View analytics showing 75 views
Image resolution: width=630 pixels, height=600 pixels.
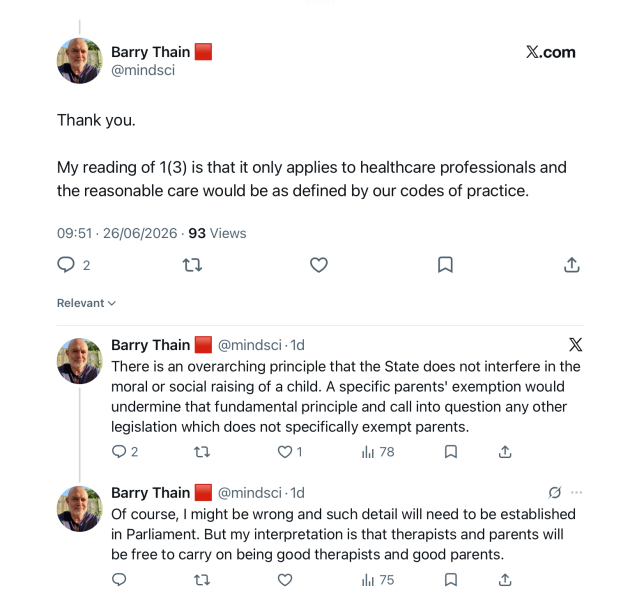pyautogui.click(x=378, y=580)
